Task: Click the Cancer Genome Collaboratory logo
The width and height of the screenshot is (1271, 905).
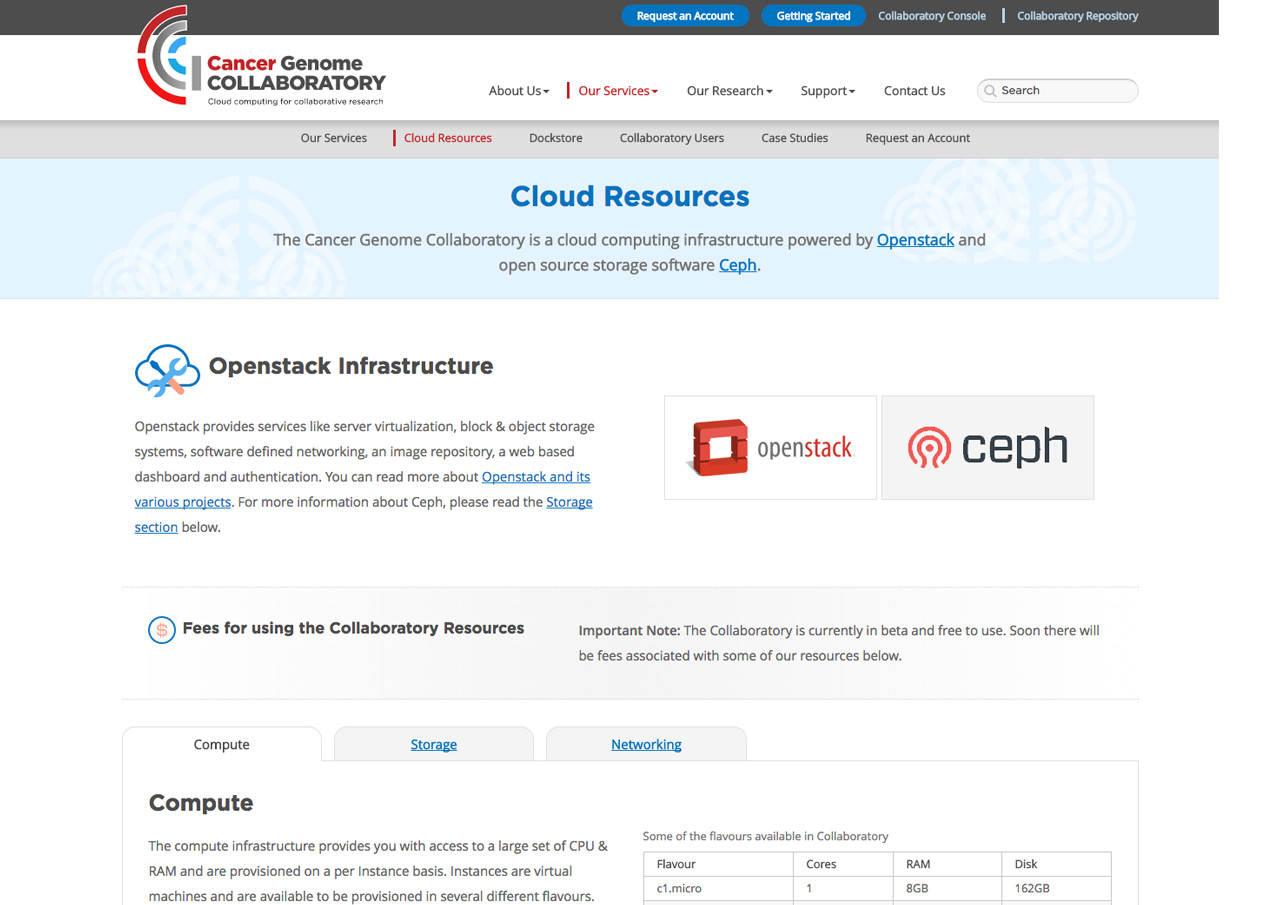Action: point(261,57)
